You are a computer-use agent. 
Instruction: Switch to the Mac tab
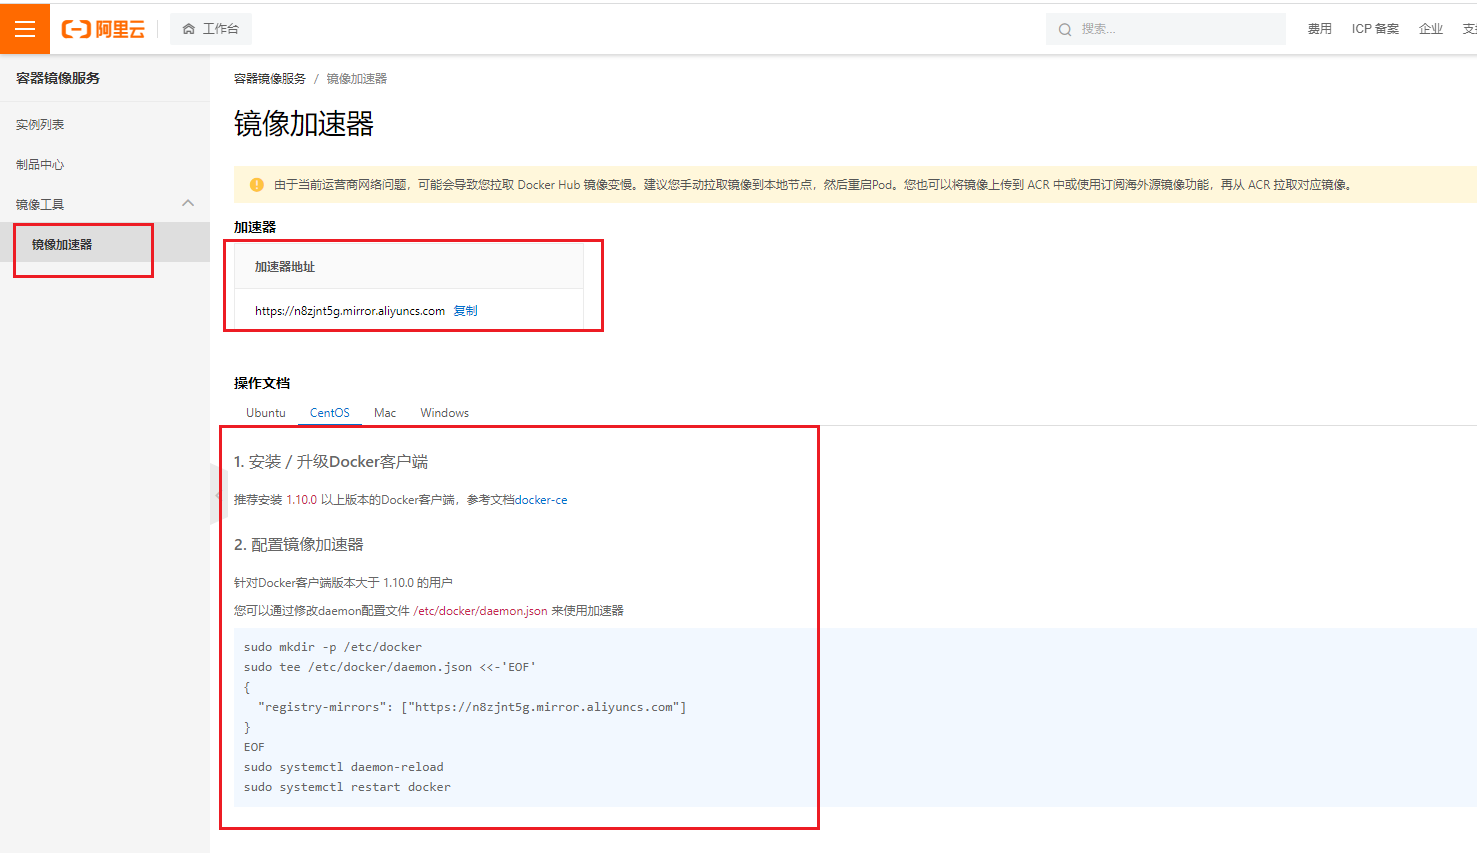(385, 413)
